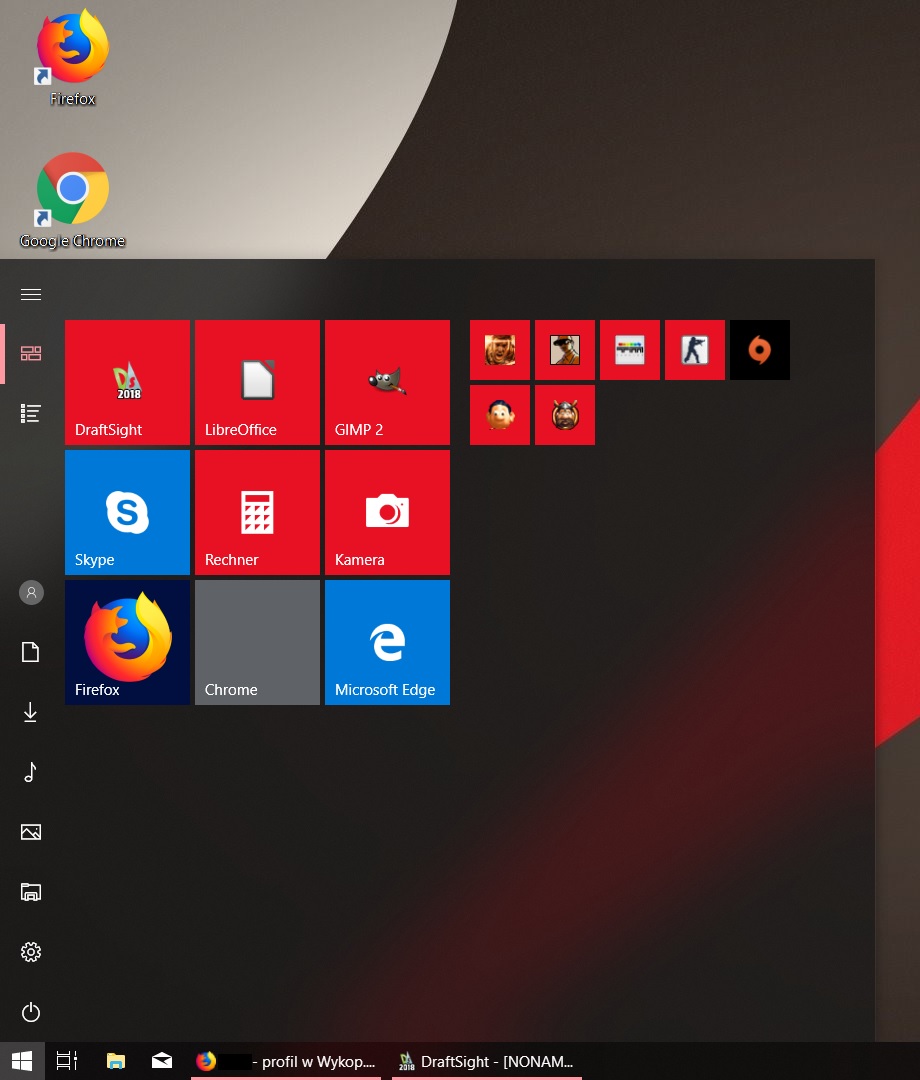
Task: Click the Power button in Start
Action: click(31, 1012)
